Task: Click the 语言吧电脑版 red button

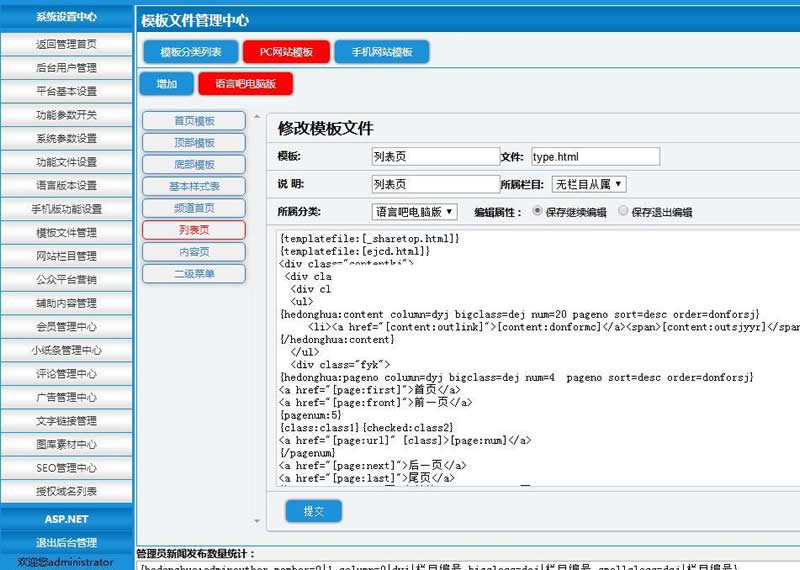Action: [245, 83]
